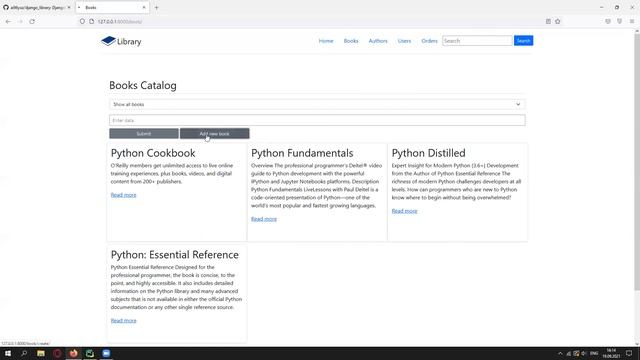
Task: Click the 'Python: Essential Reference' title
Action: (175, 255)
